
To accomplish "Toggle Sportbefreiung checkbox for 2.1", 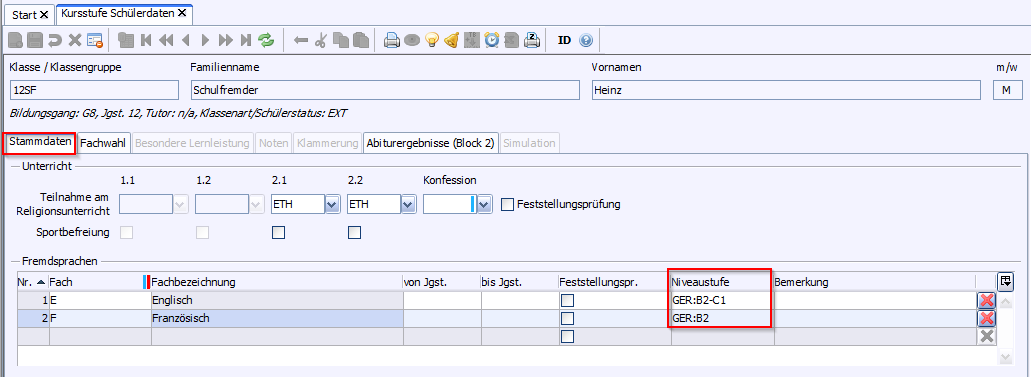I will click(x=279, y=232).
